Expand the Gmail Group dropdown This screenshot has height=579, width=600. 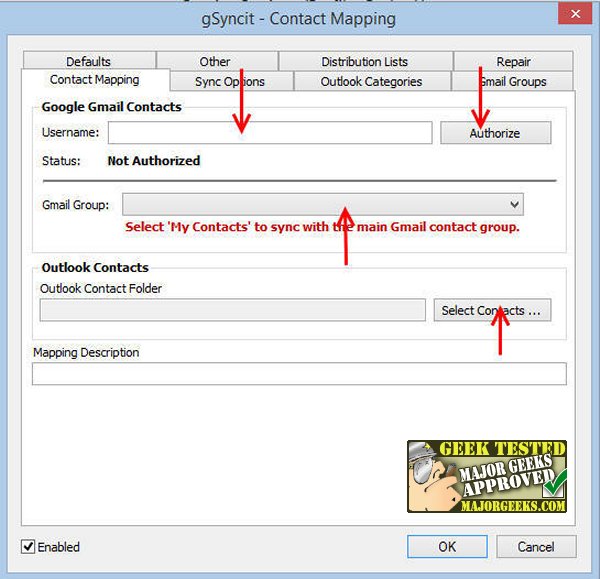coord(323,204)
